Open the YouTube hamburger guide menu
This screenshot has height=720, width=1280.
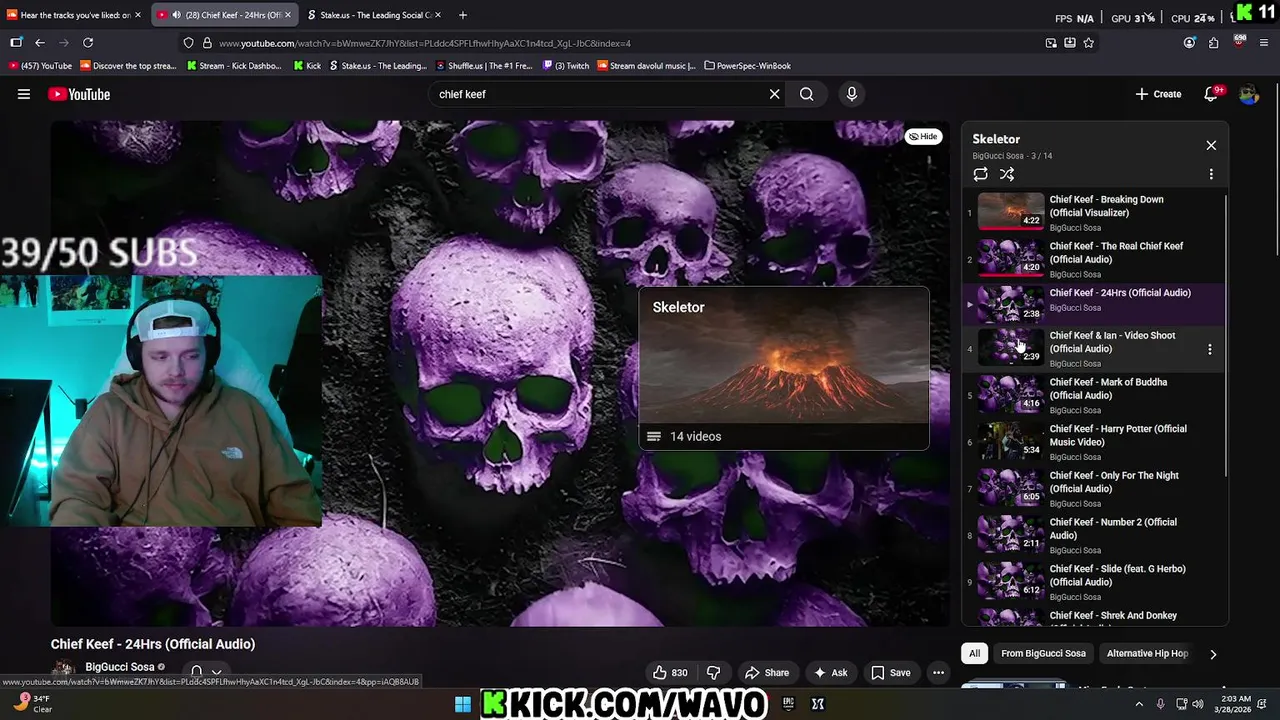click(x=24, y=94)
